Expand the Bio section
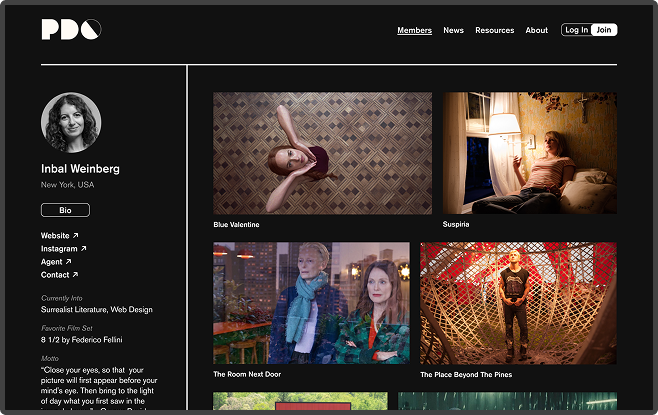This screenshot has height=415, width=658. pyautogui.click(x=65, y=210)
